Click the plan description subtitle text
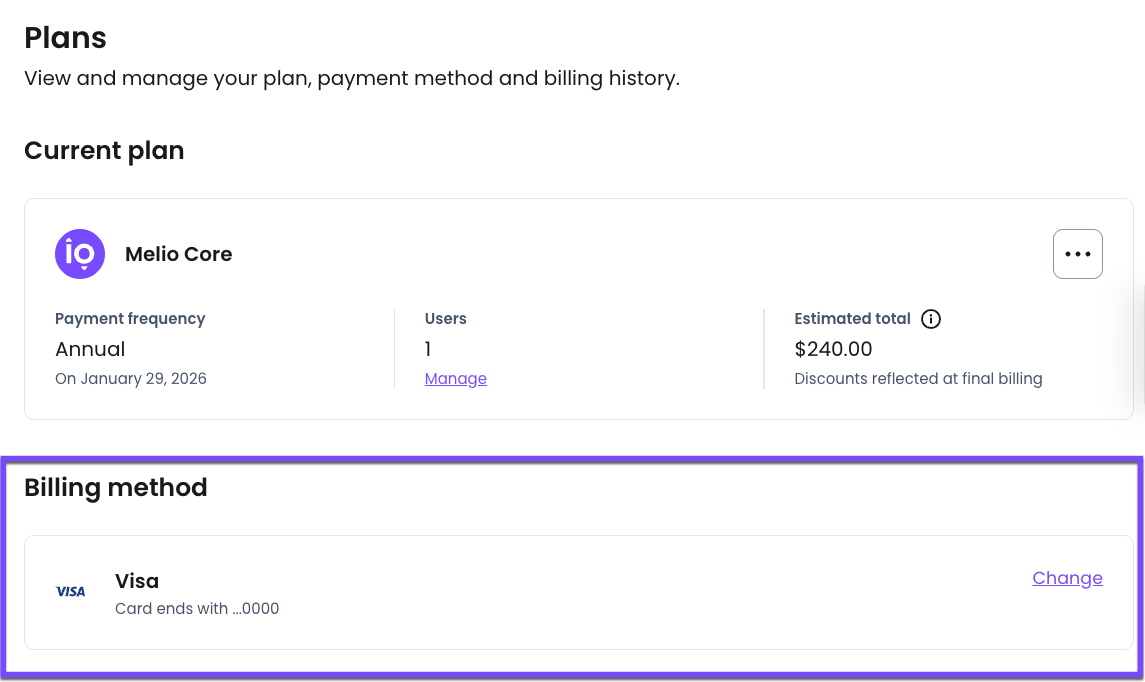Screen dimensions: 1145x682 pos(352,78)
